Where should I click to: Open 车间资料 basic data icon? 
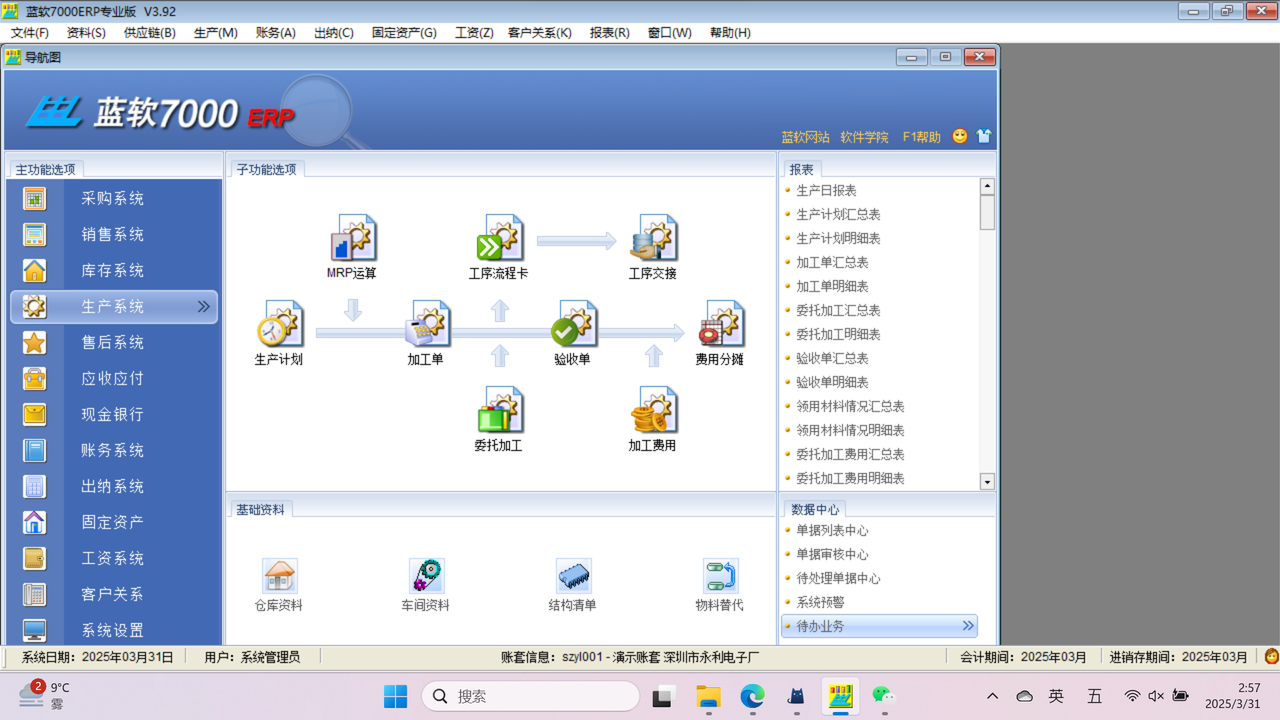(426, 576)
